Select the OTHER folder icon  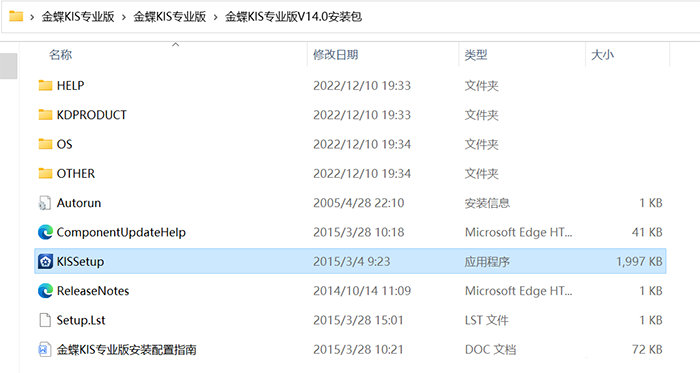coord(45,173)
